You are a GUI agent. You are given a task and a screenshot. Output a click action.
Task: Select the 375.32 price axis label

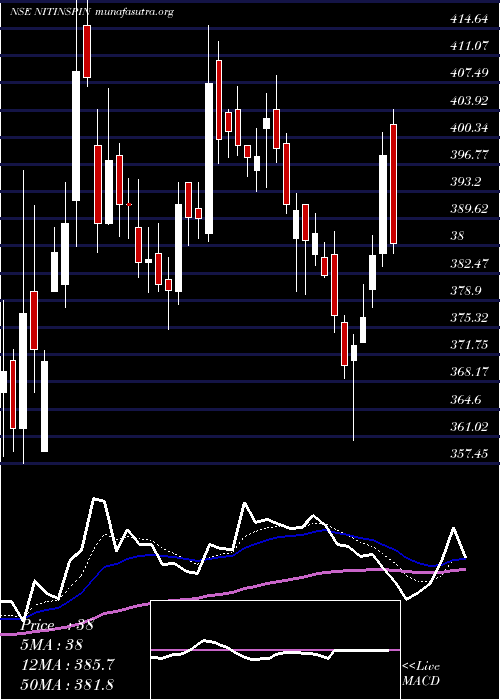tap(468, 318)
